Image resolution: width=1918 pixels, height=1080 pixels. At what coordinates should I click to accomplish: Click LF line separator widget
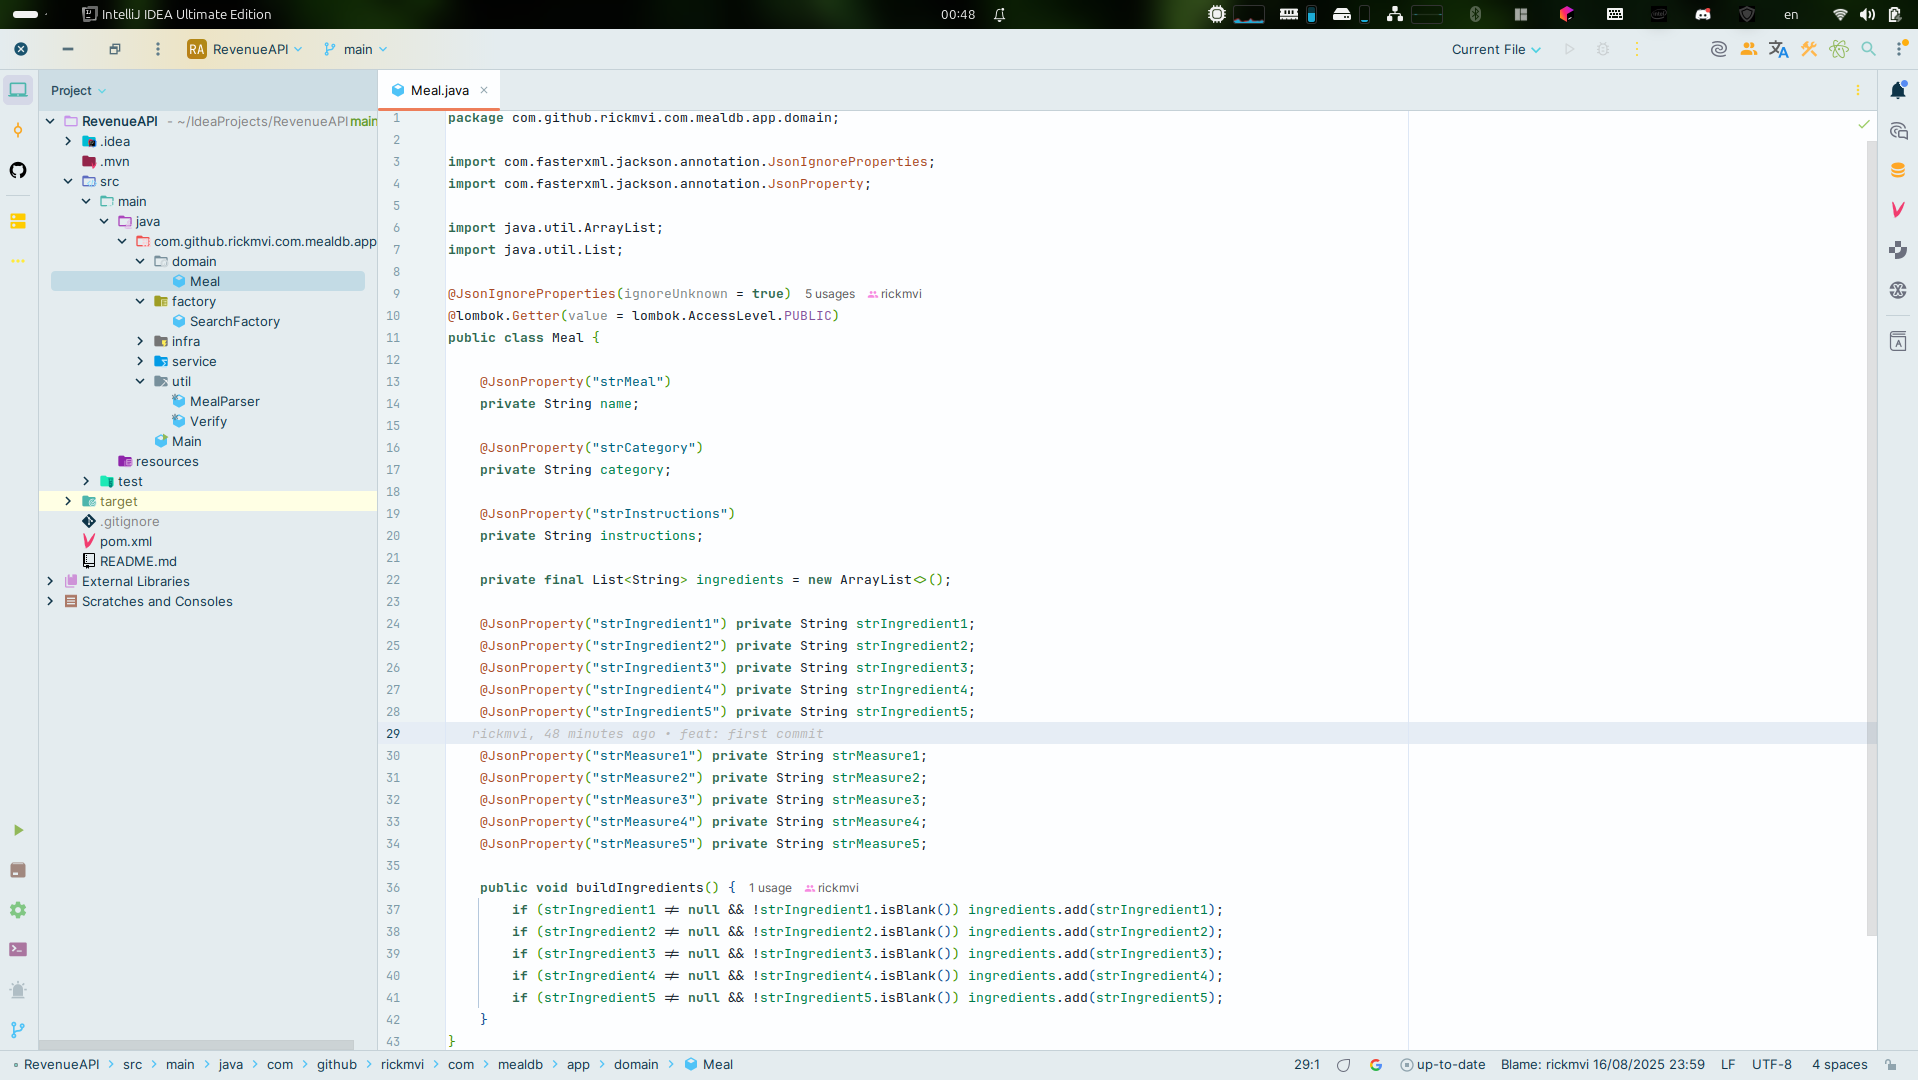click(1728, 1065)
